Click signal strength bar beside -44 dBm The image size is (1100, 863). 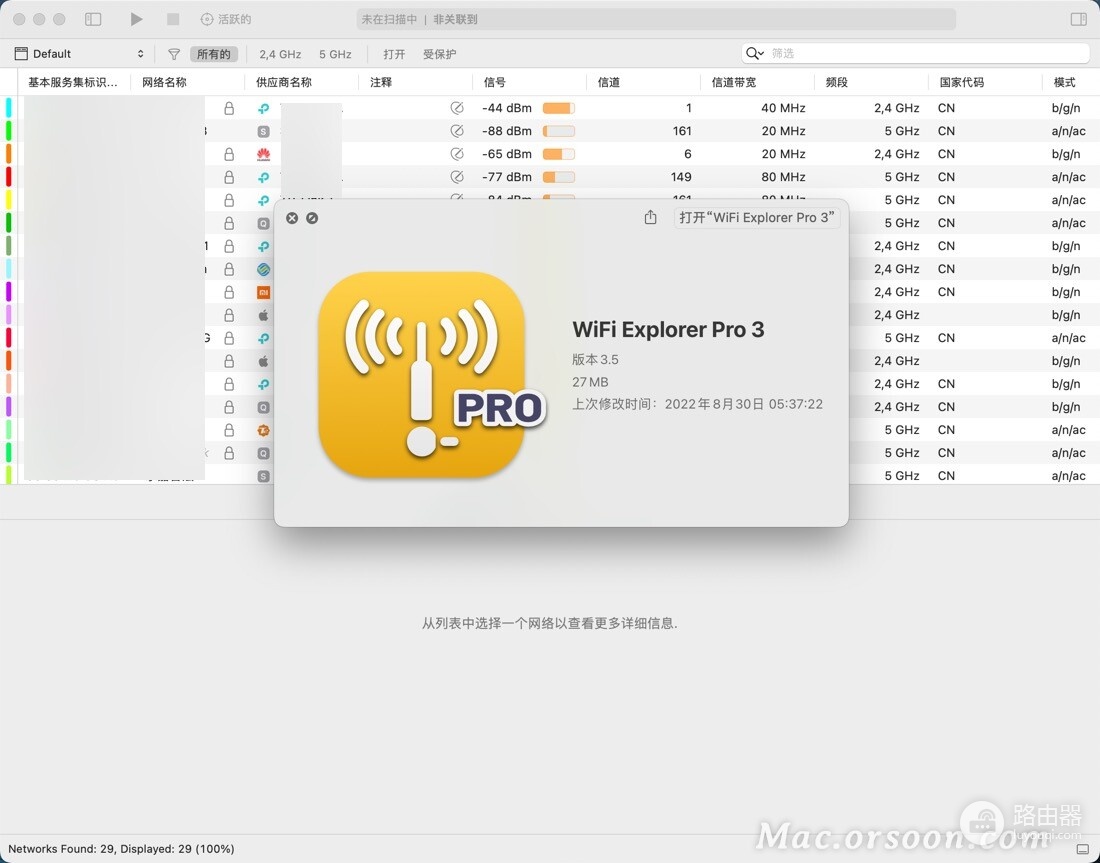[x=558, y=108]
